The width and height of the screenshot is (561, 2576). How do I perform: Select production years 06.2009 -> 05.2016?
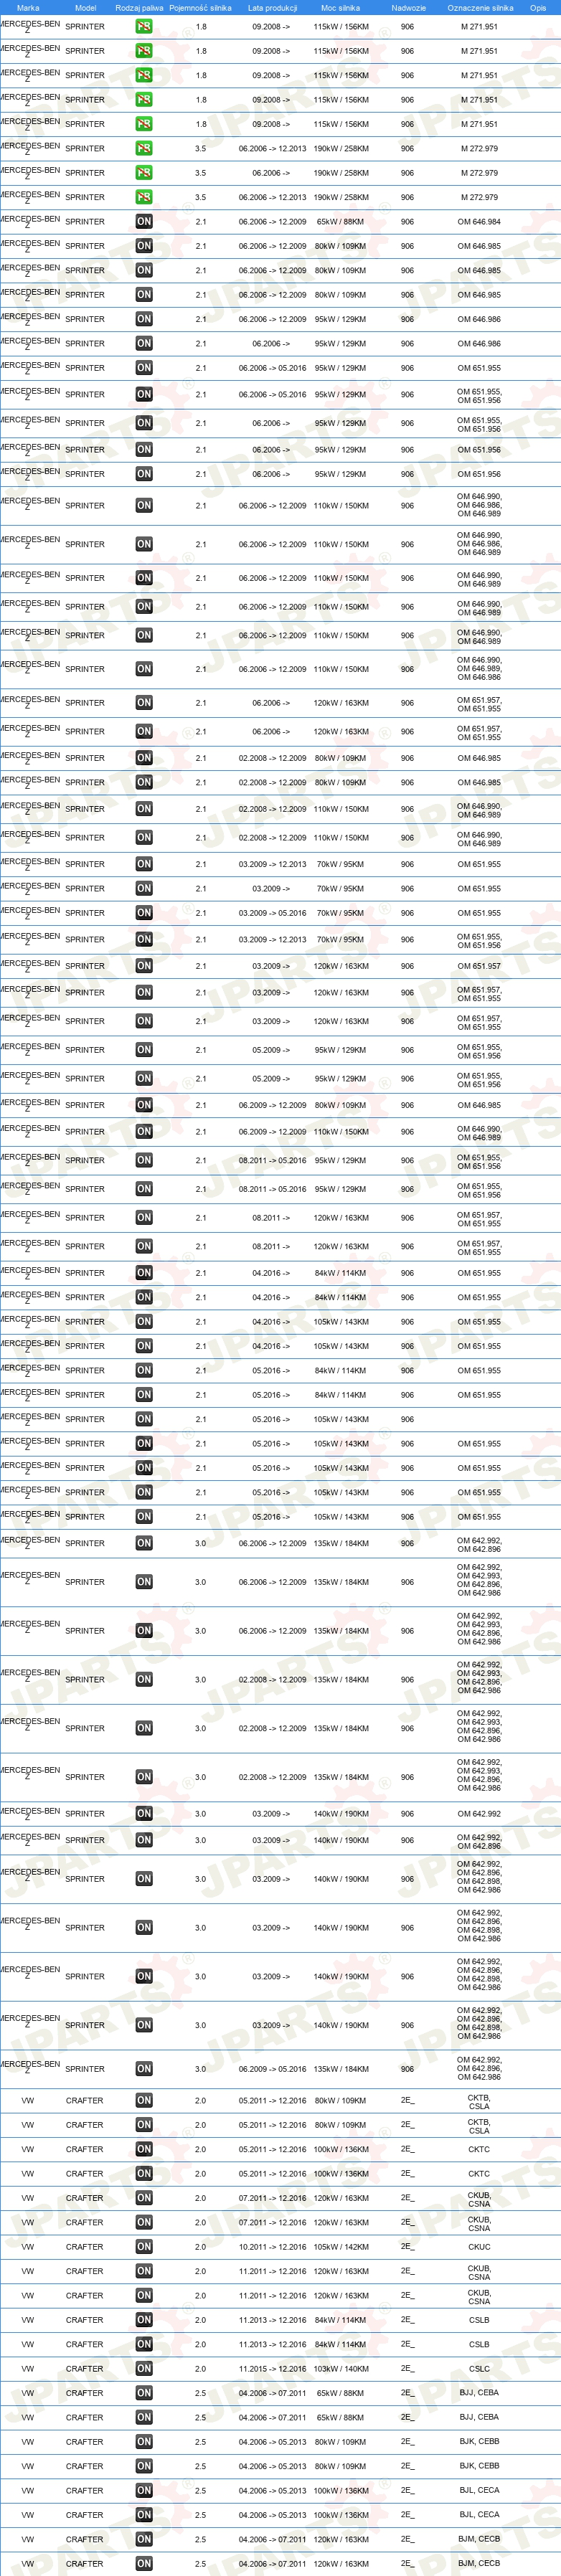[272, 2069]
